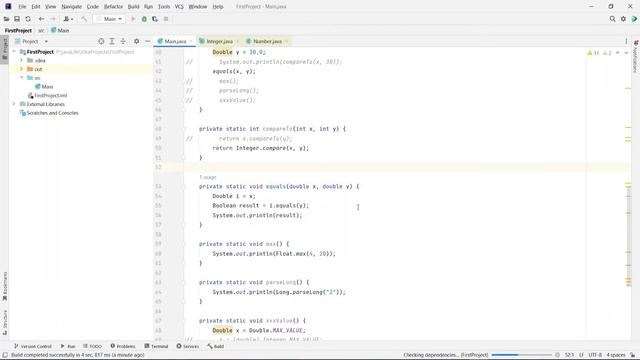Open the Refactor menu
Screen dimensions: 640x360
(x=113, y=7)
